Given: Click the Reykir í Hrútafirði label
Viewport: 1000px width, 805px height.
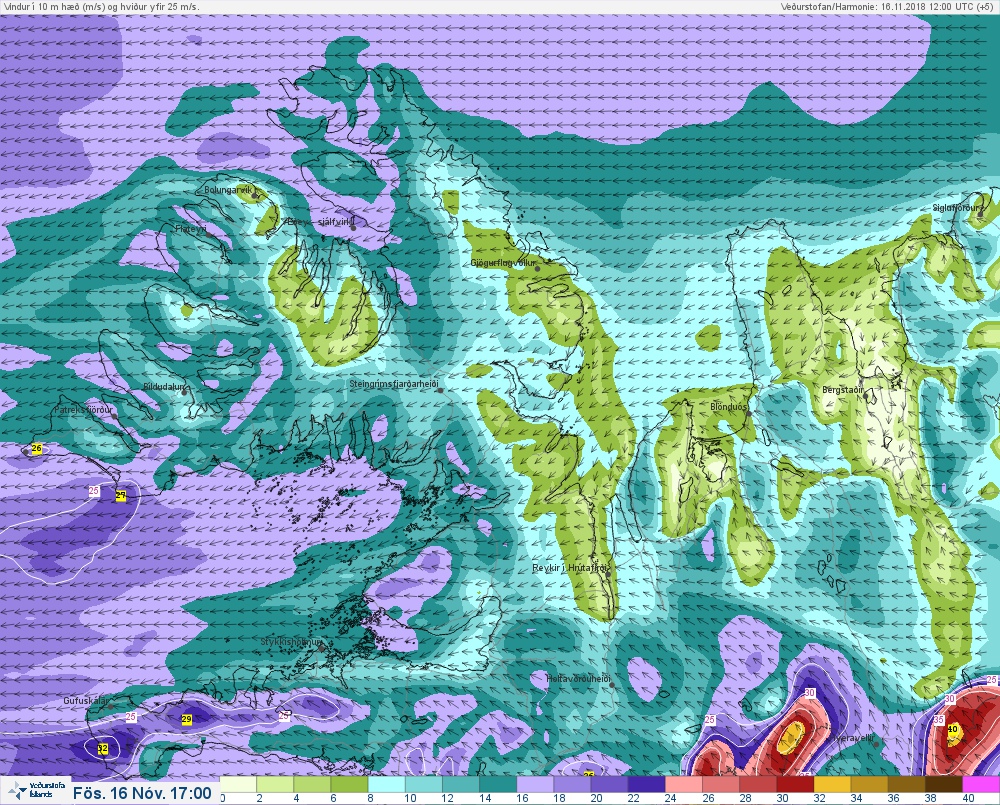Looking at the screenshot, I should tap(571, 568).
